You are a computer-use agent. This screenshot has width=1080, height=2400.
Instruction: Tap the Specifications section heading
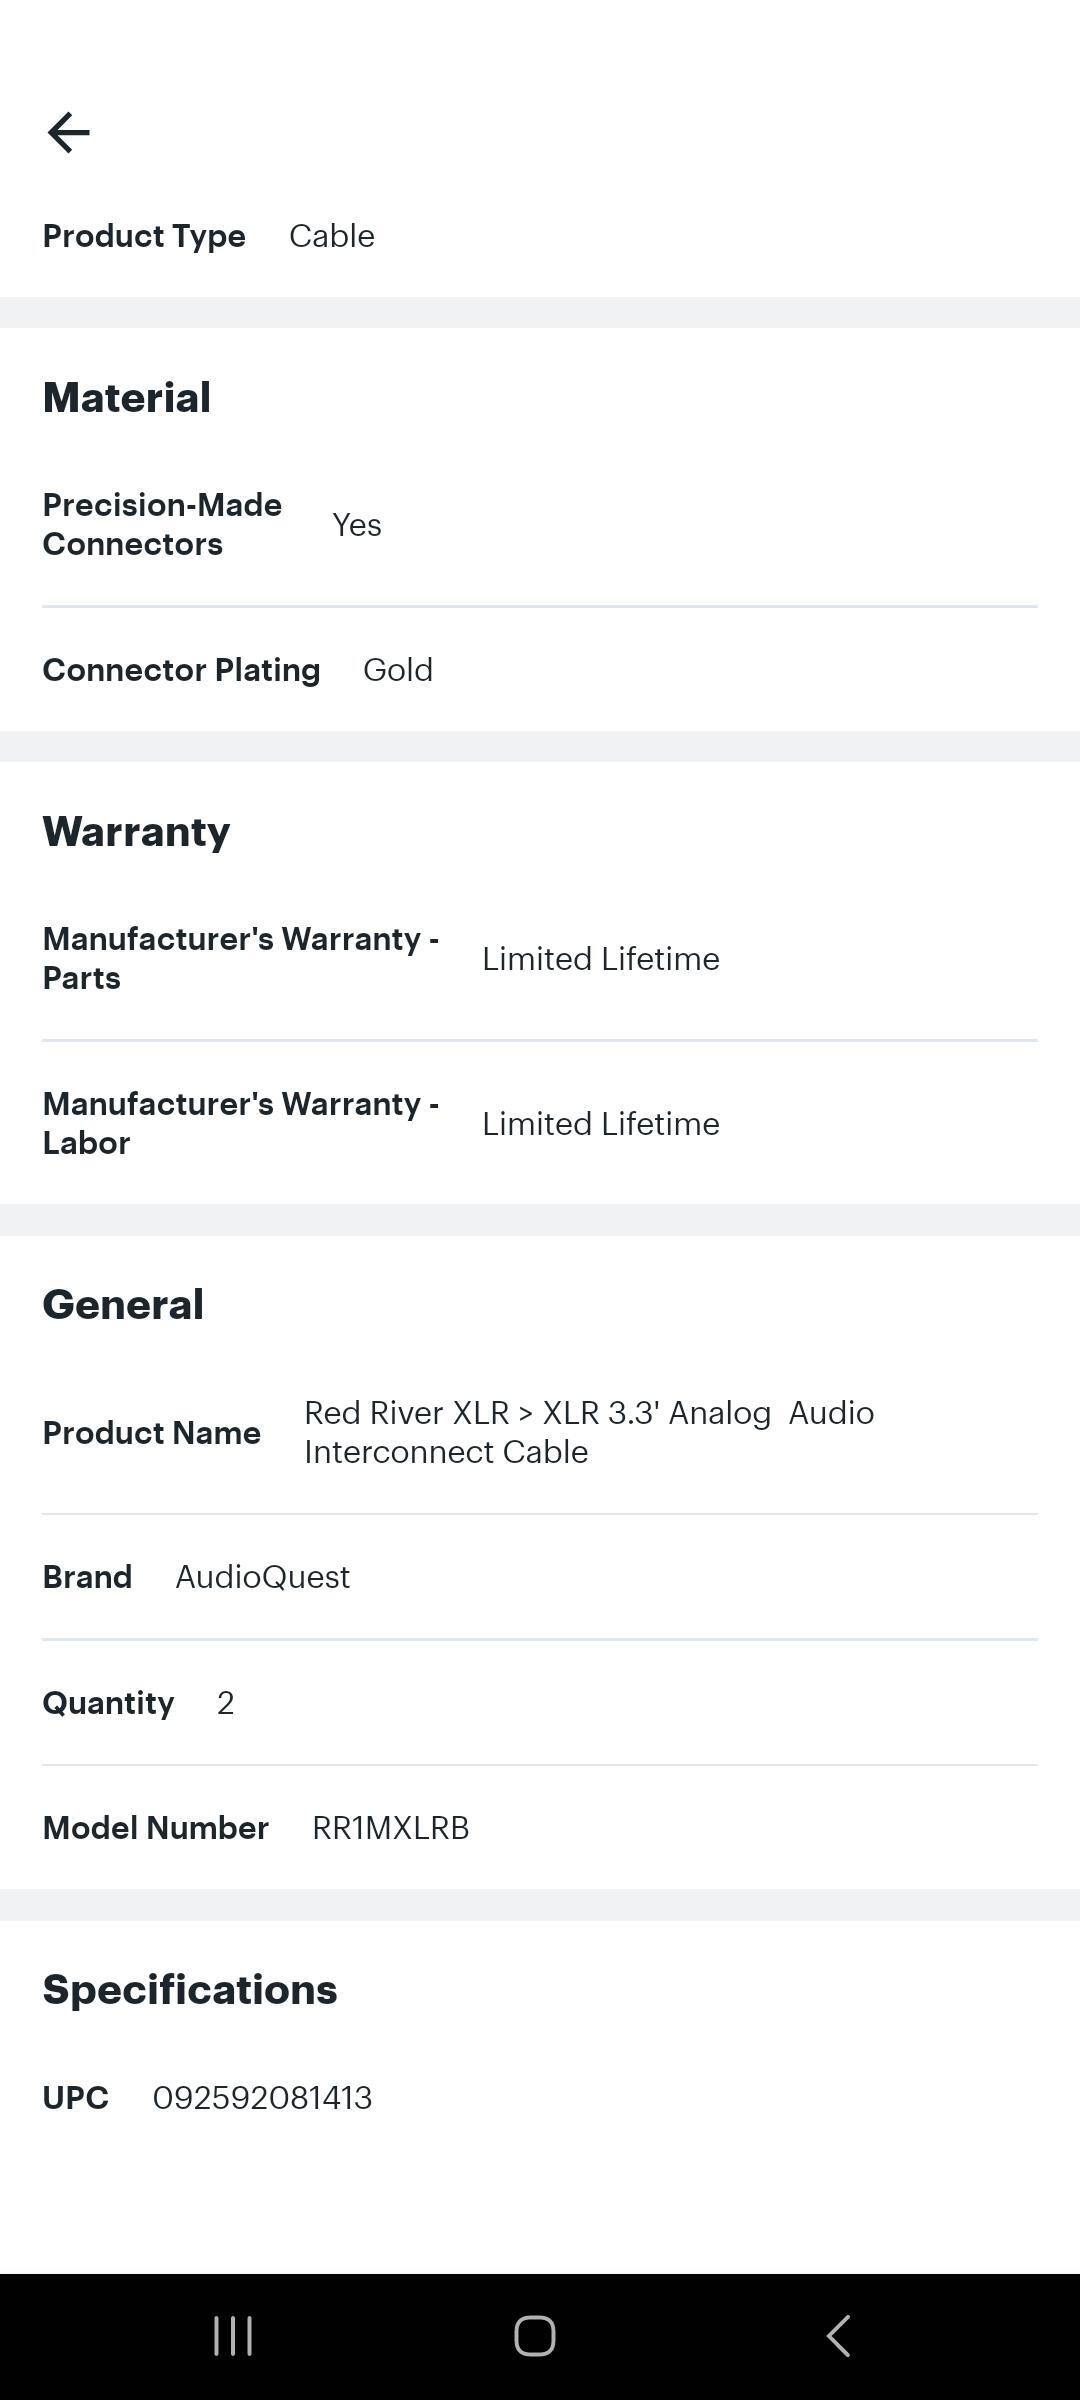(x=190, y=1990)
